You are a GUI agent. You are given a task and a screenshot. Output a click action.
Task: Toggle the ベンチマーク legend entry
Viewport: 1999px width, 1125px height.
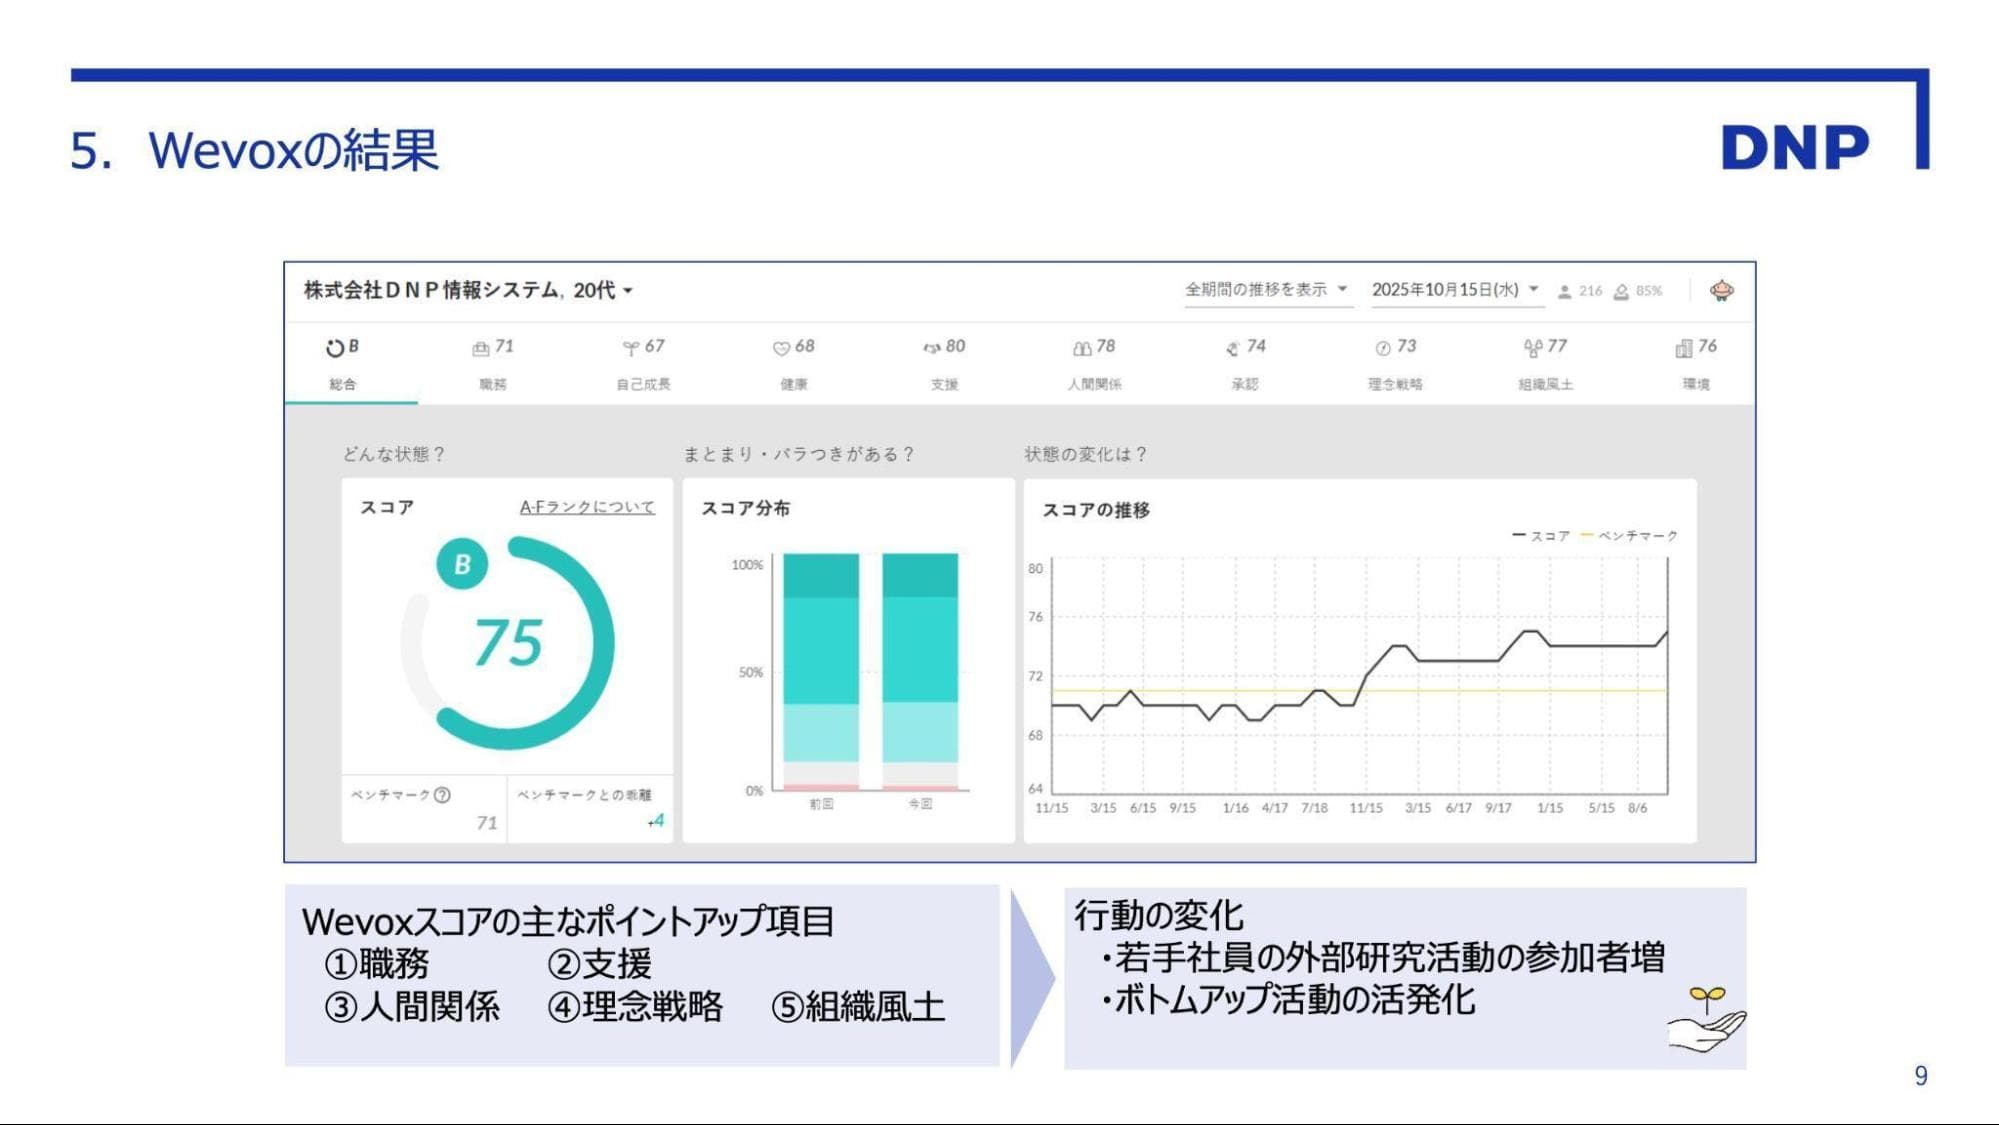click(x=1630, y=536)
